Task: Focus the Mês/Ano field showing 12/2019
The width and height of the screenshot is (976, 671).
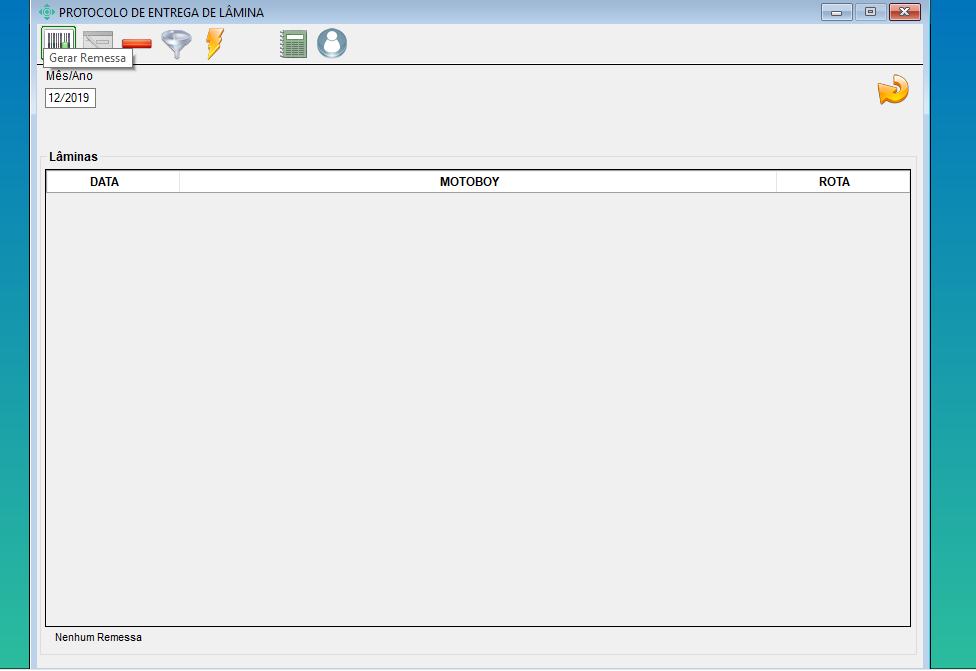Action: coord(70,98)
